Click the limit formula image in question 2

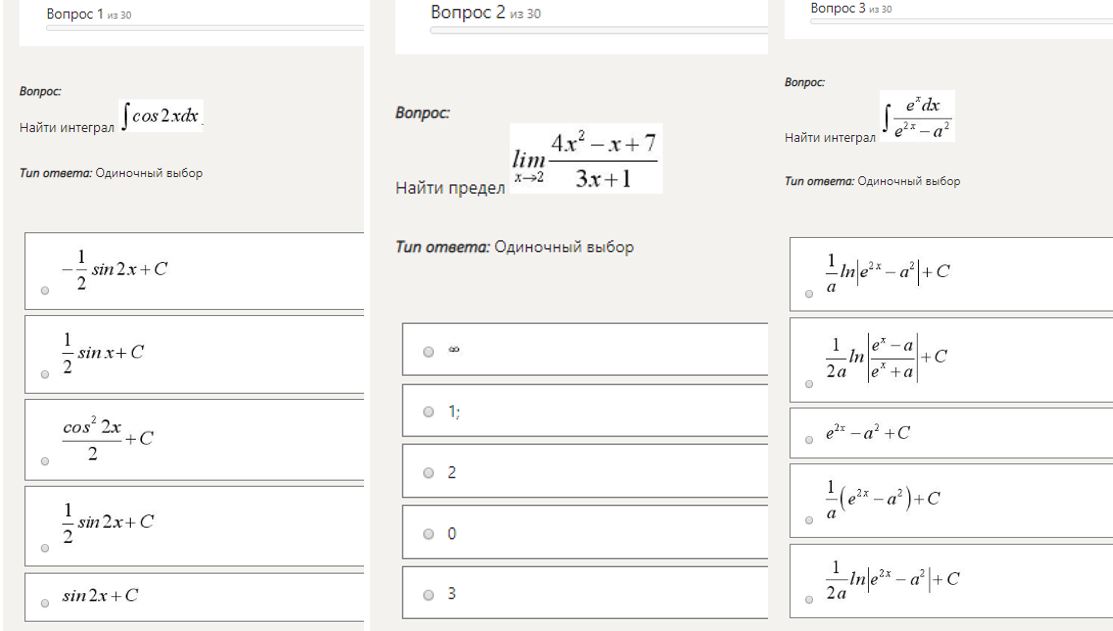pos(585,158)
